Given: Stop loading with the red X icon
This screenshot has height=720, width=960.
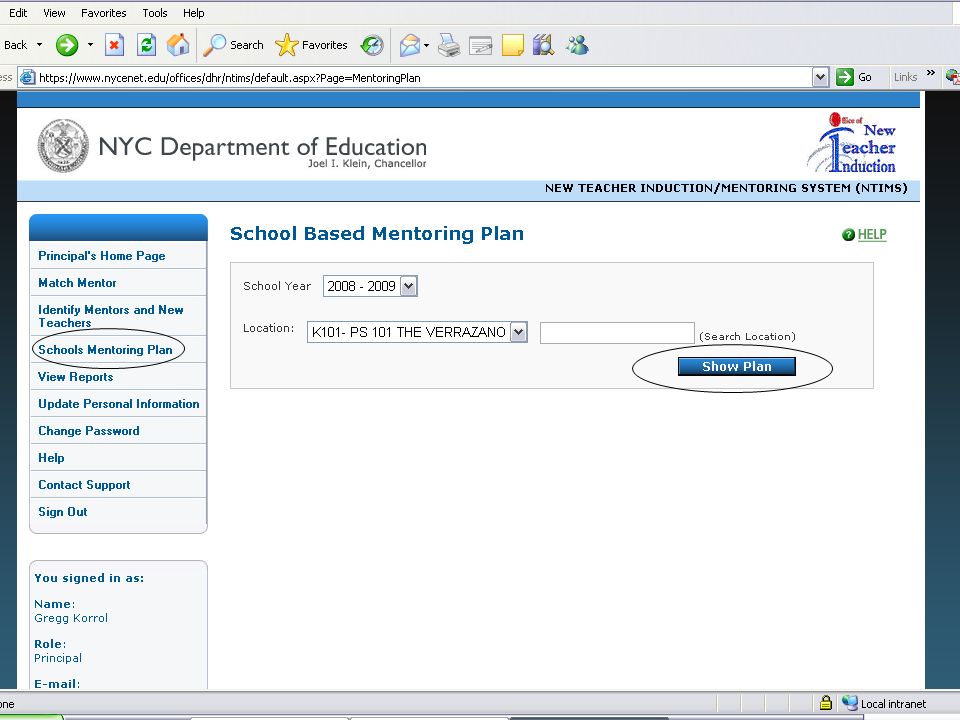Looking at the screenshot, I should pos(114,45).
